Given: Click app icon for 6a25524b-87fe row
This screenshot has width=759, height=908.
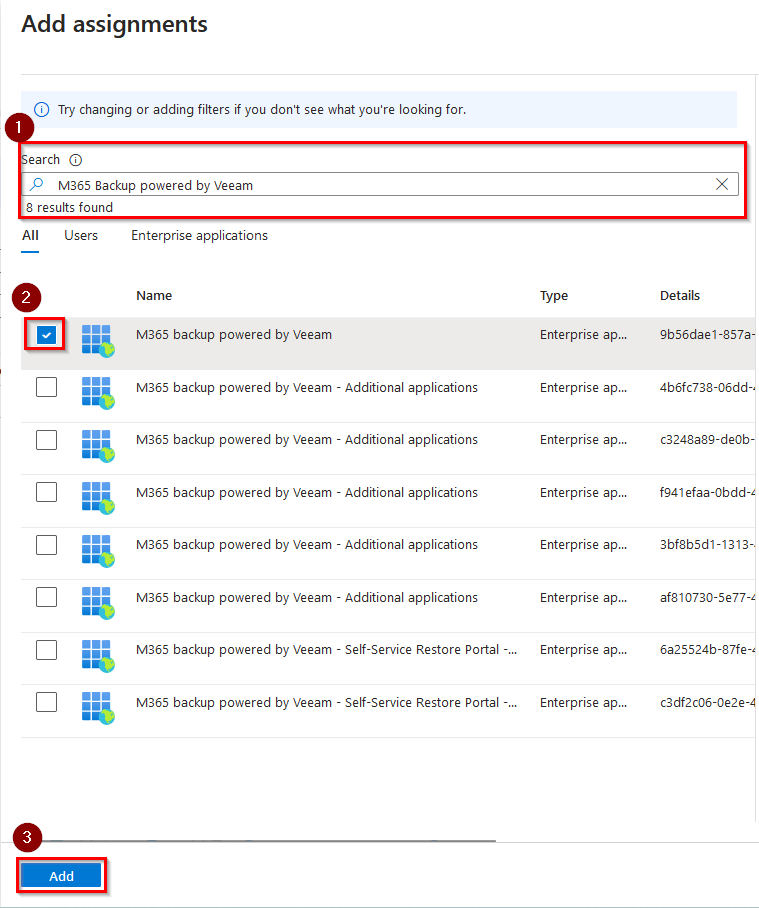Looking at the screenshot, I should click(98, 656).
